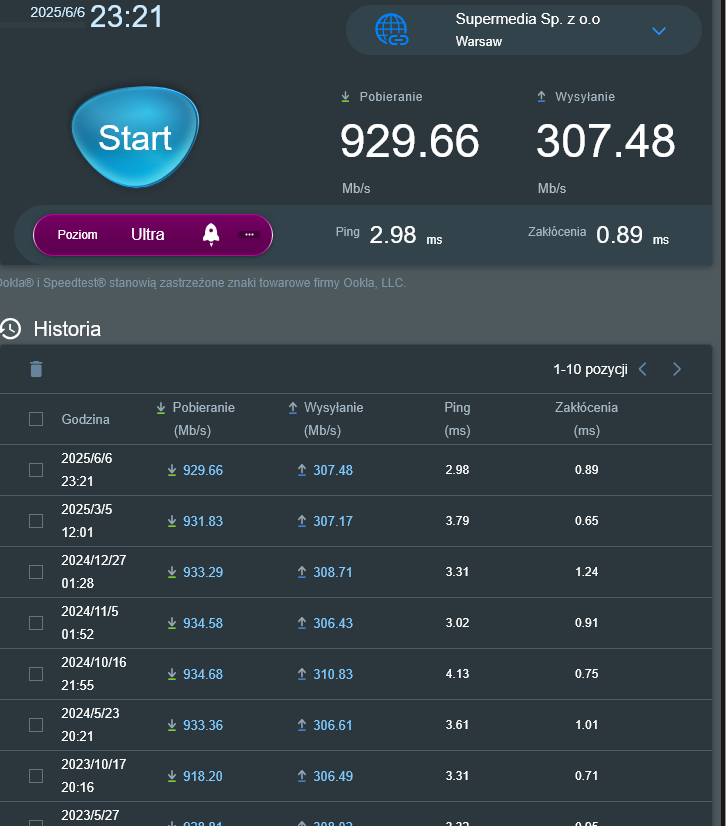Viewport: 726px width, 826px height.
Task: Go to previous history page arrow
Action: coord(643,369)
